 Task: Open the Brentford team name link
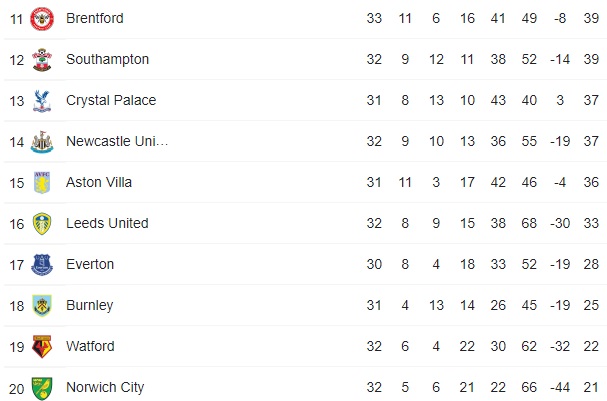coord(95,18)
